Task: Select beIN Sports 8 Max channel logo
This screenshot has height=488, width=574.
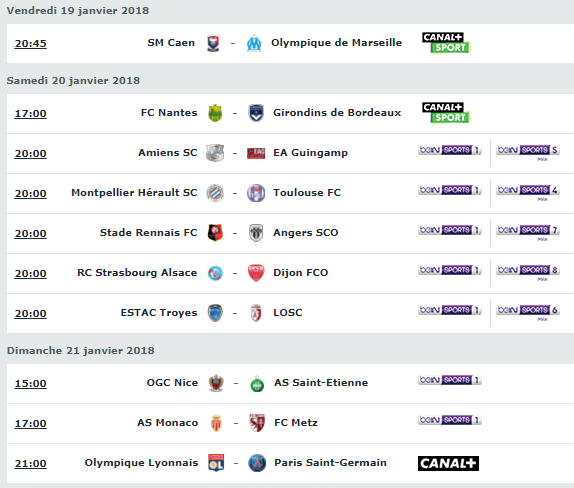Action: 528,272
